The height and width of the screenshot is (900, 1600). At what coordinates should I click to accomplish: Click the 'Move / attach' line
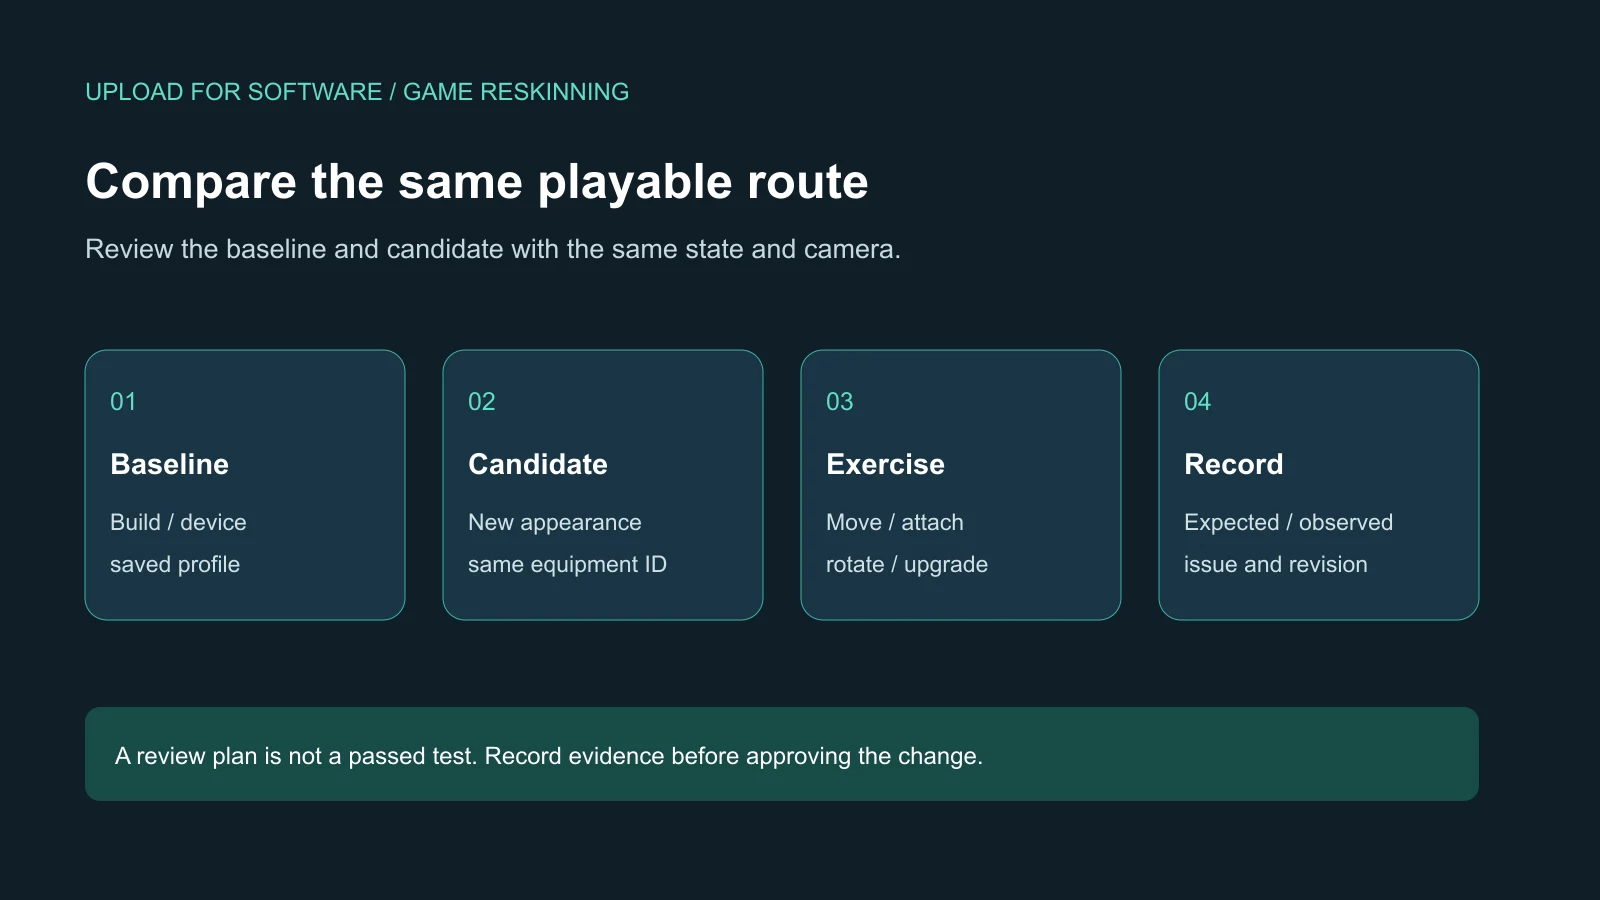click(895, 522)
